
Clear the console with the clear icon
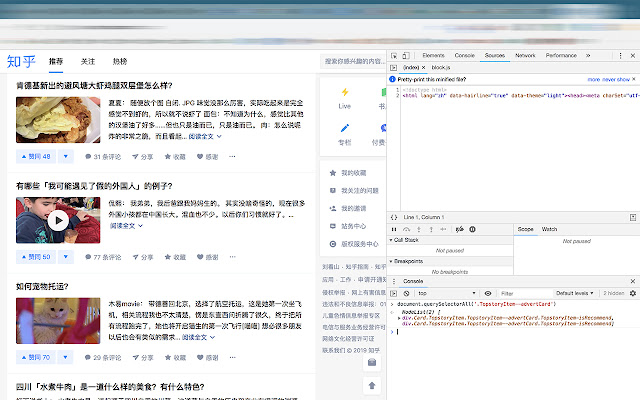point(407,293)
